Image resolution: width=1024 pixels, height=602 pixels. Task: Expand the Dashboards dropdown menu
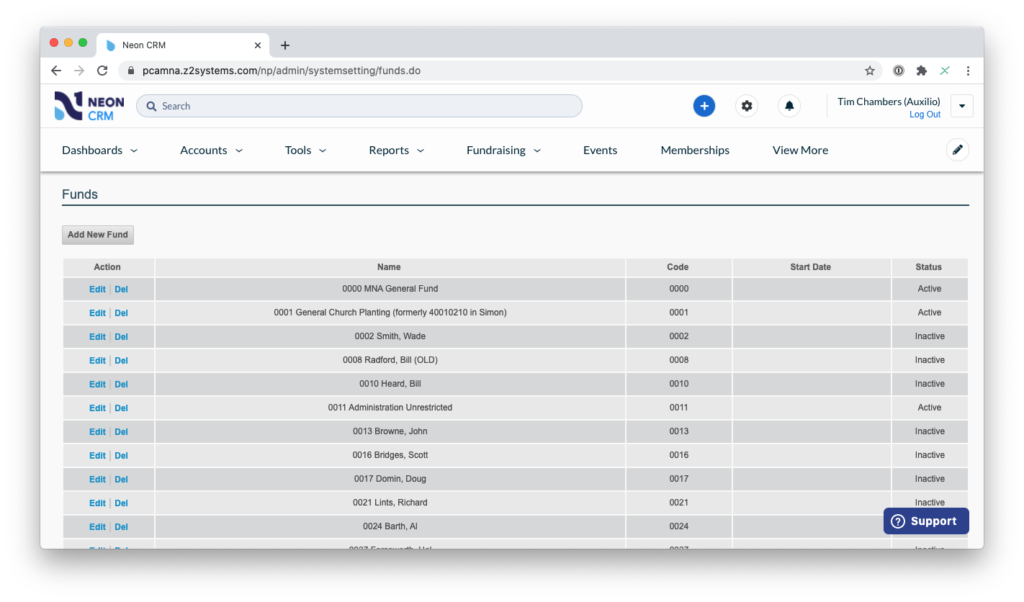tap(98, 149)
